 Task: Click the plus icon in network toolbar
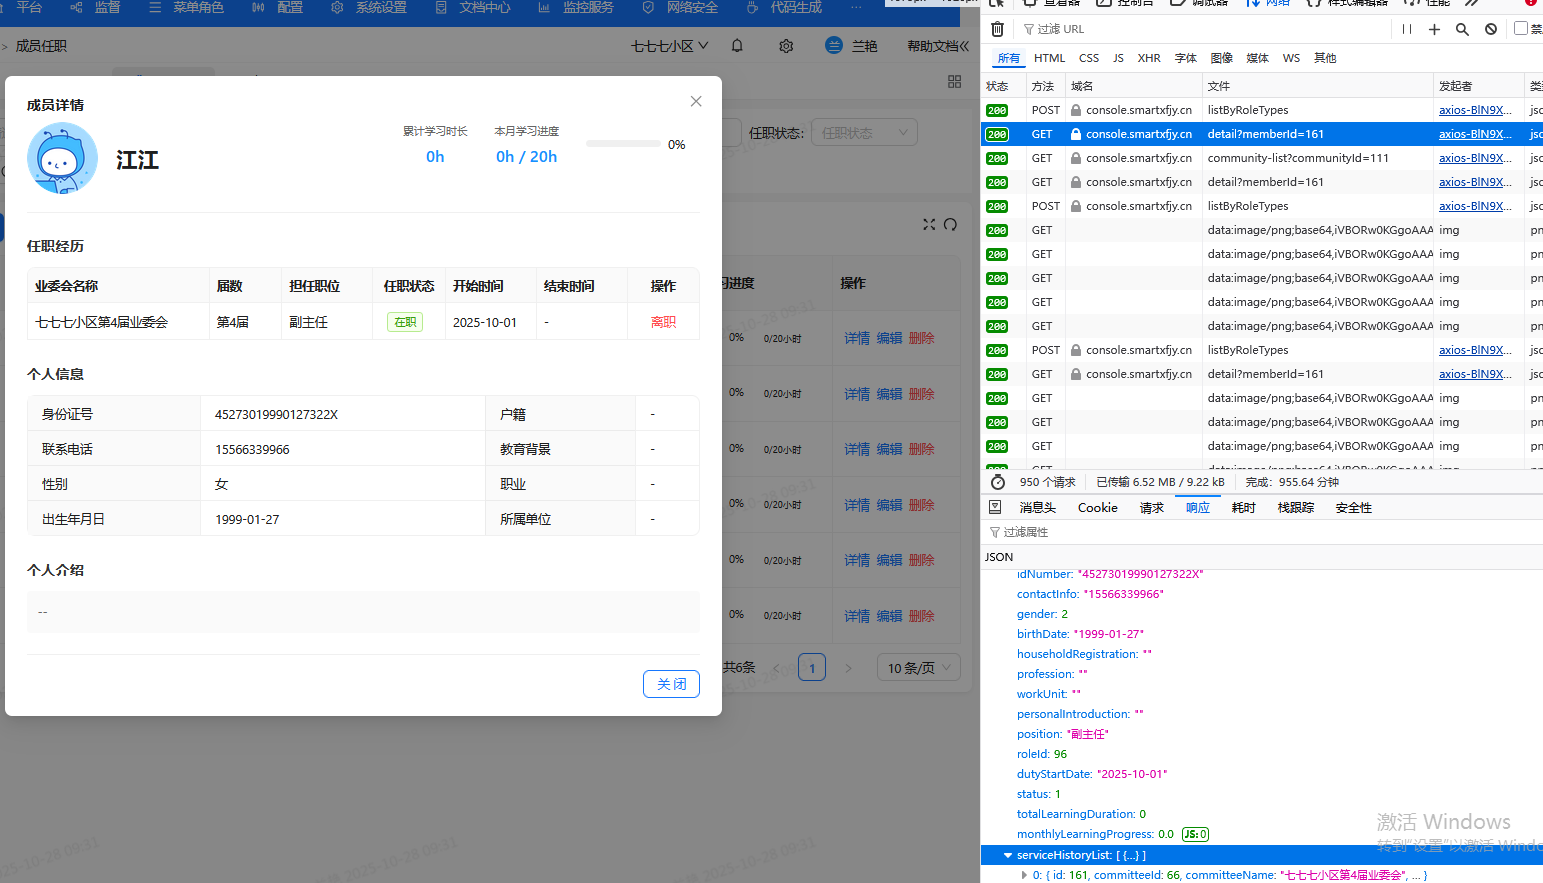click(x=1434, y=29)
